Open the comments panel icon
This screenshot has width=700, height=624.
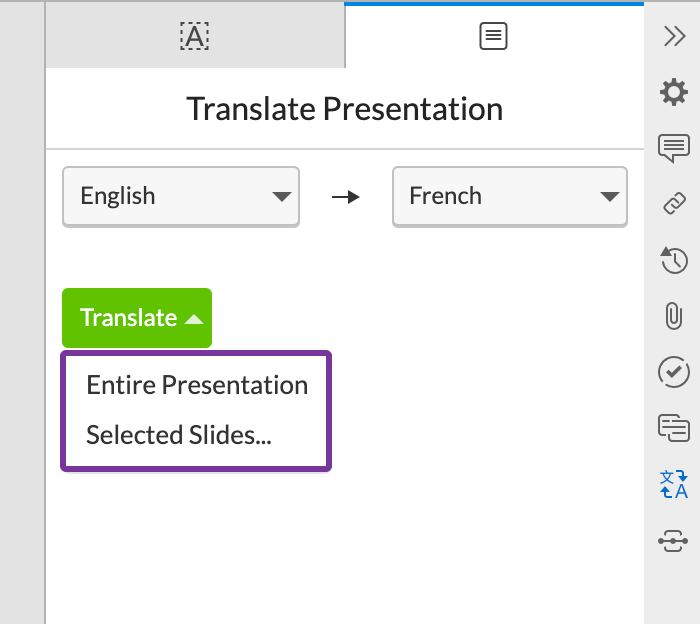pyautogui.click(x=674, y=148)
